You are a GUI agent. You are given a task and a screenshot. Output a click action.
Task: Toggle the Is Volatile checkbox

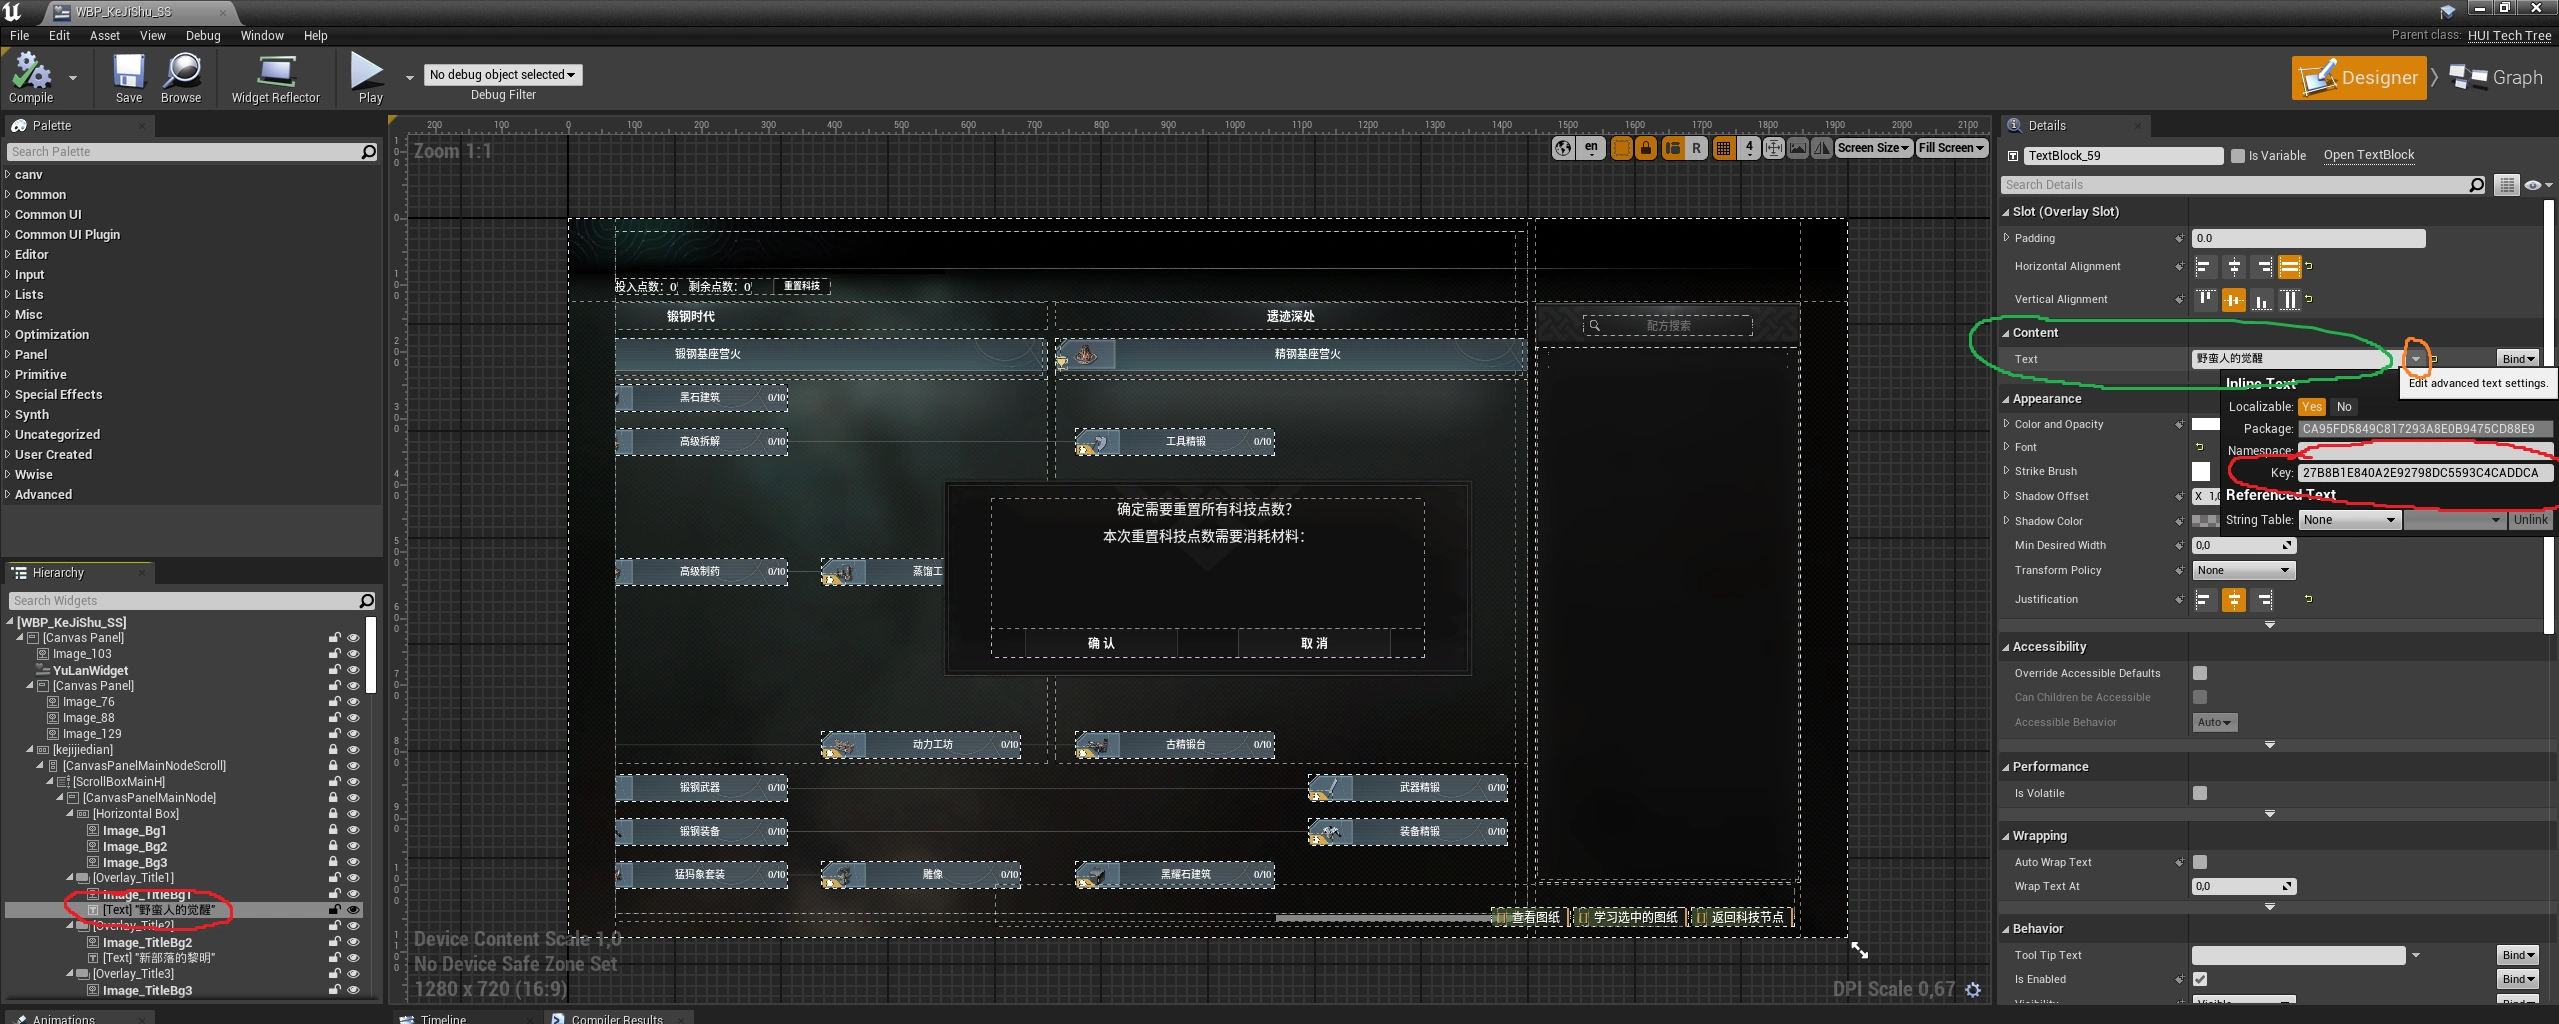pos(2200,793)
